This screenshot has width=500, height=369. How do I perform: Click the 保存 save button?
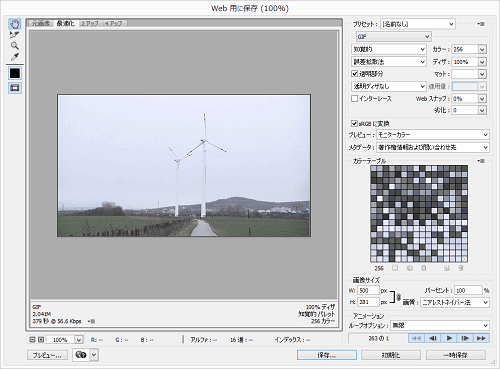327,355
